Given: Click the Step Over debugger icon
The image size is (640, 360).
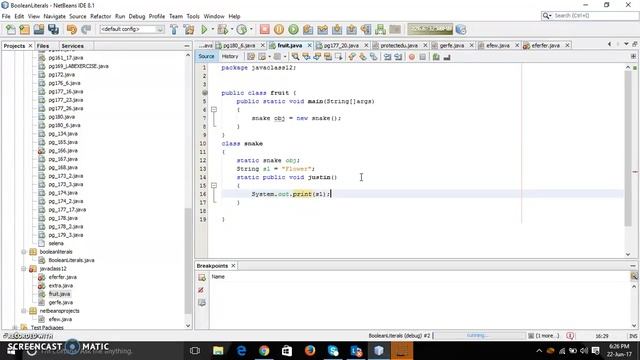Looking at the screenshot, I should [308, 29].
